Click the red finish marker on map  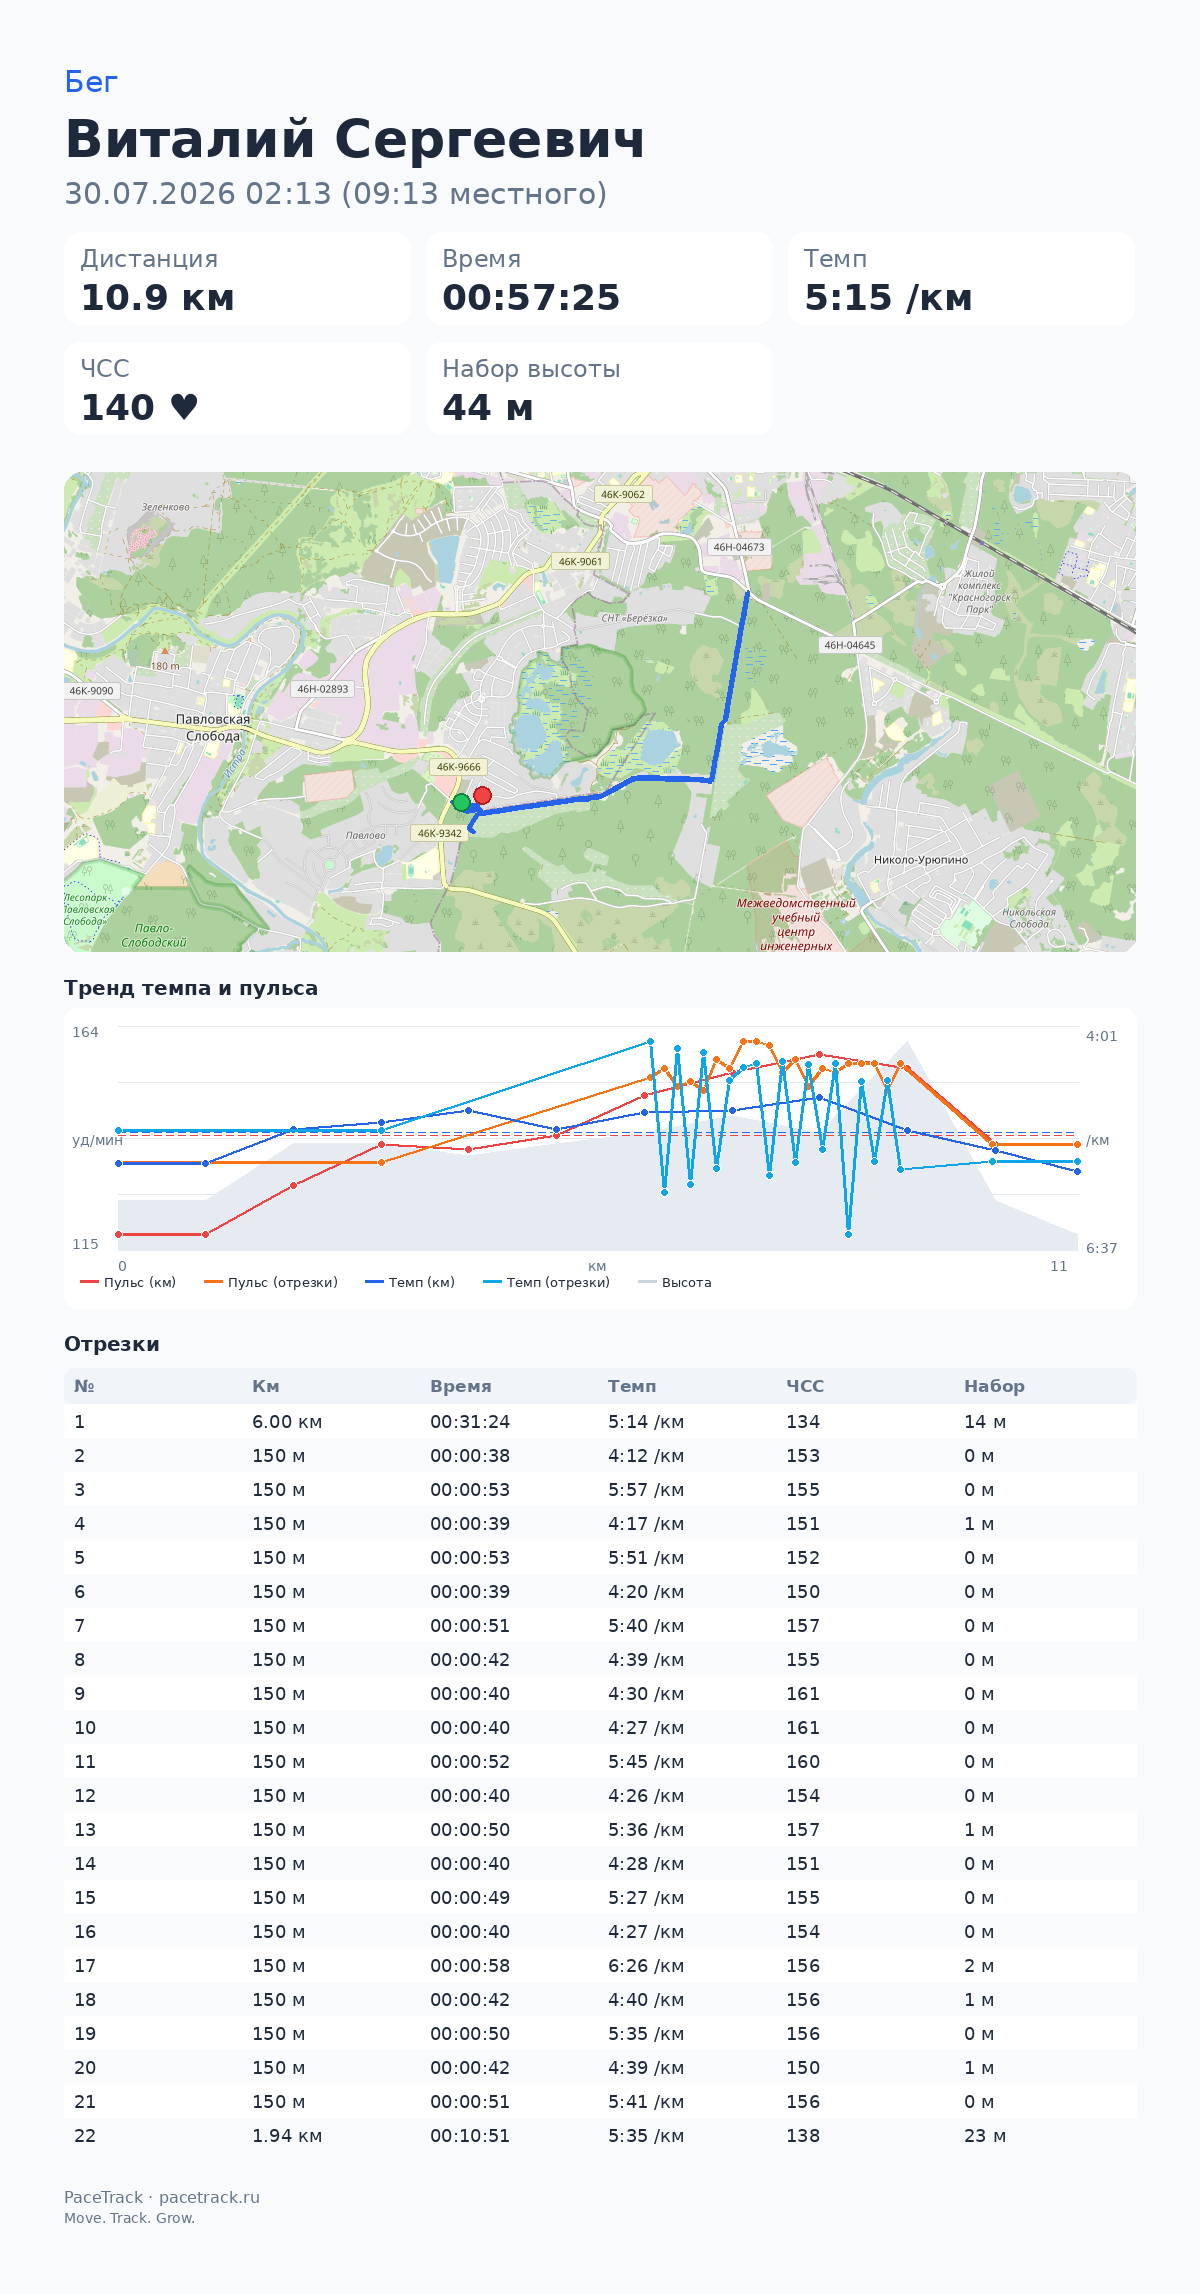tap(482, 795)
